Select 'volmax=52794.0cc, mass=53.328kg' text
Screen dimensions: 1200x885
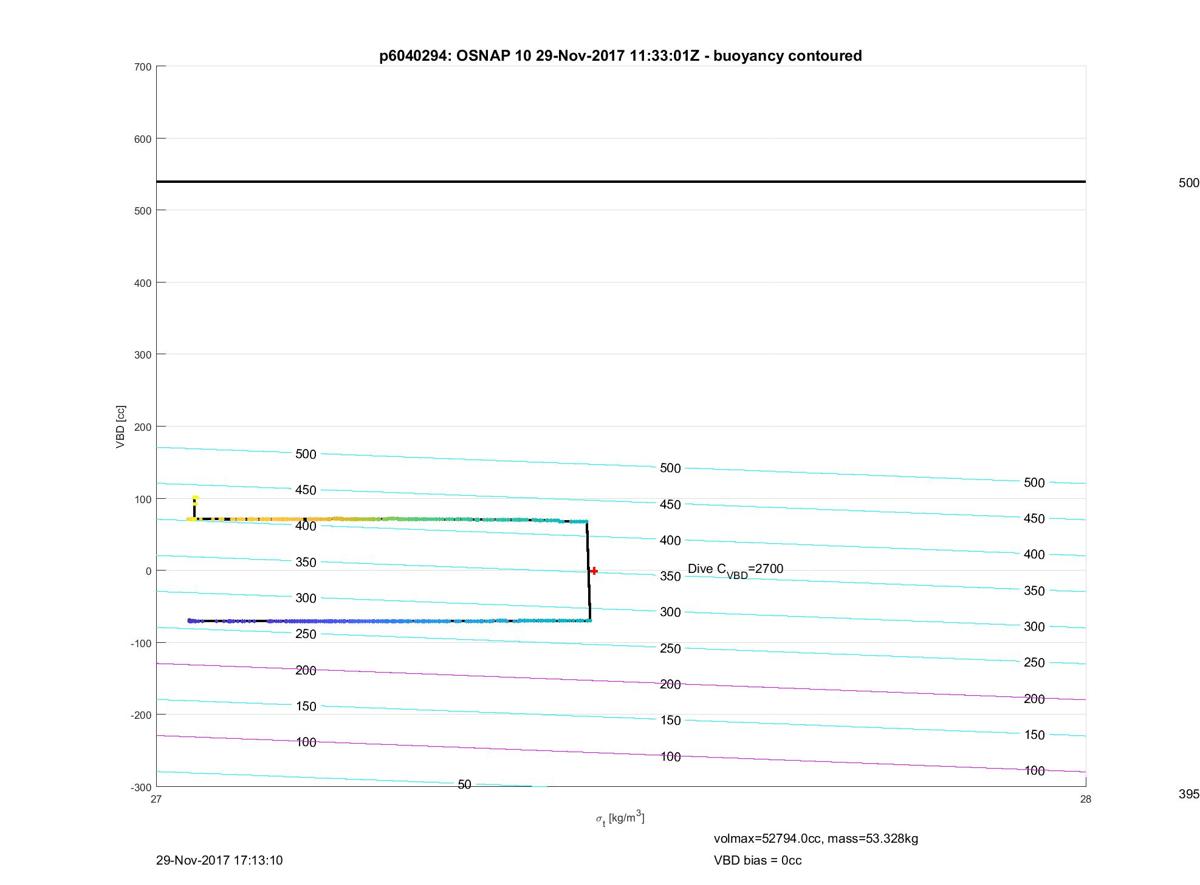tap(815, 838)
